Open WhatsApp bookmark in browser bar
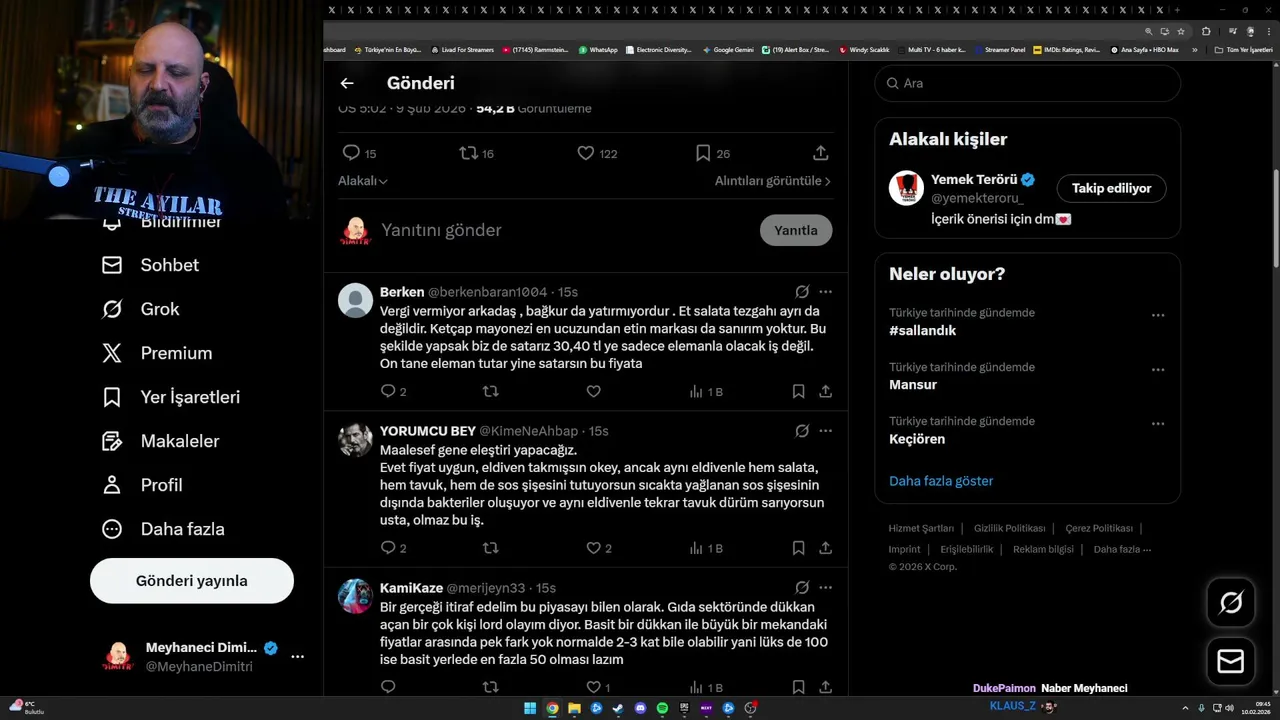This screenshot has width=1280, height=720. (x=598, y=50)
